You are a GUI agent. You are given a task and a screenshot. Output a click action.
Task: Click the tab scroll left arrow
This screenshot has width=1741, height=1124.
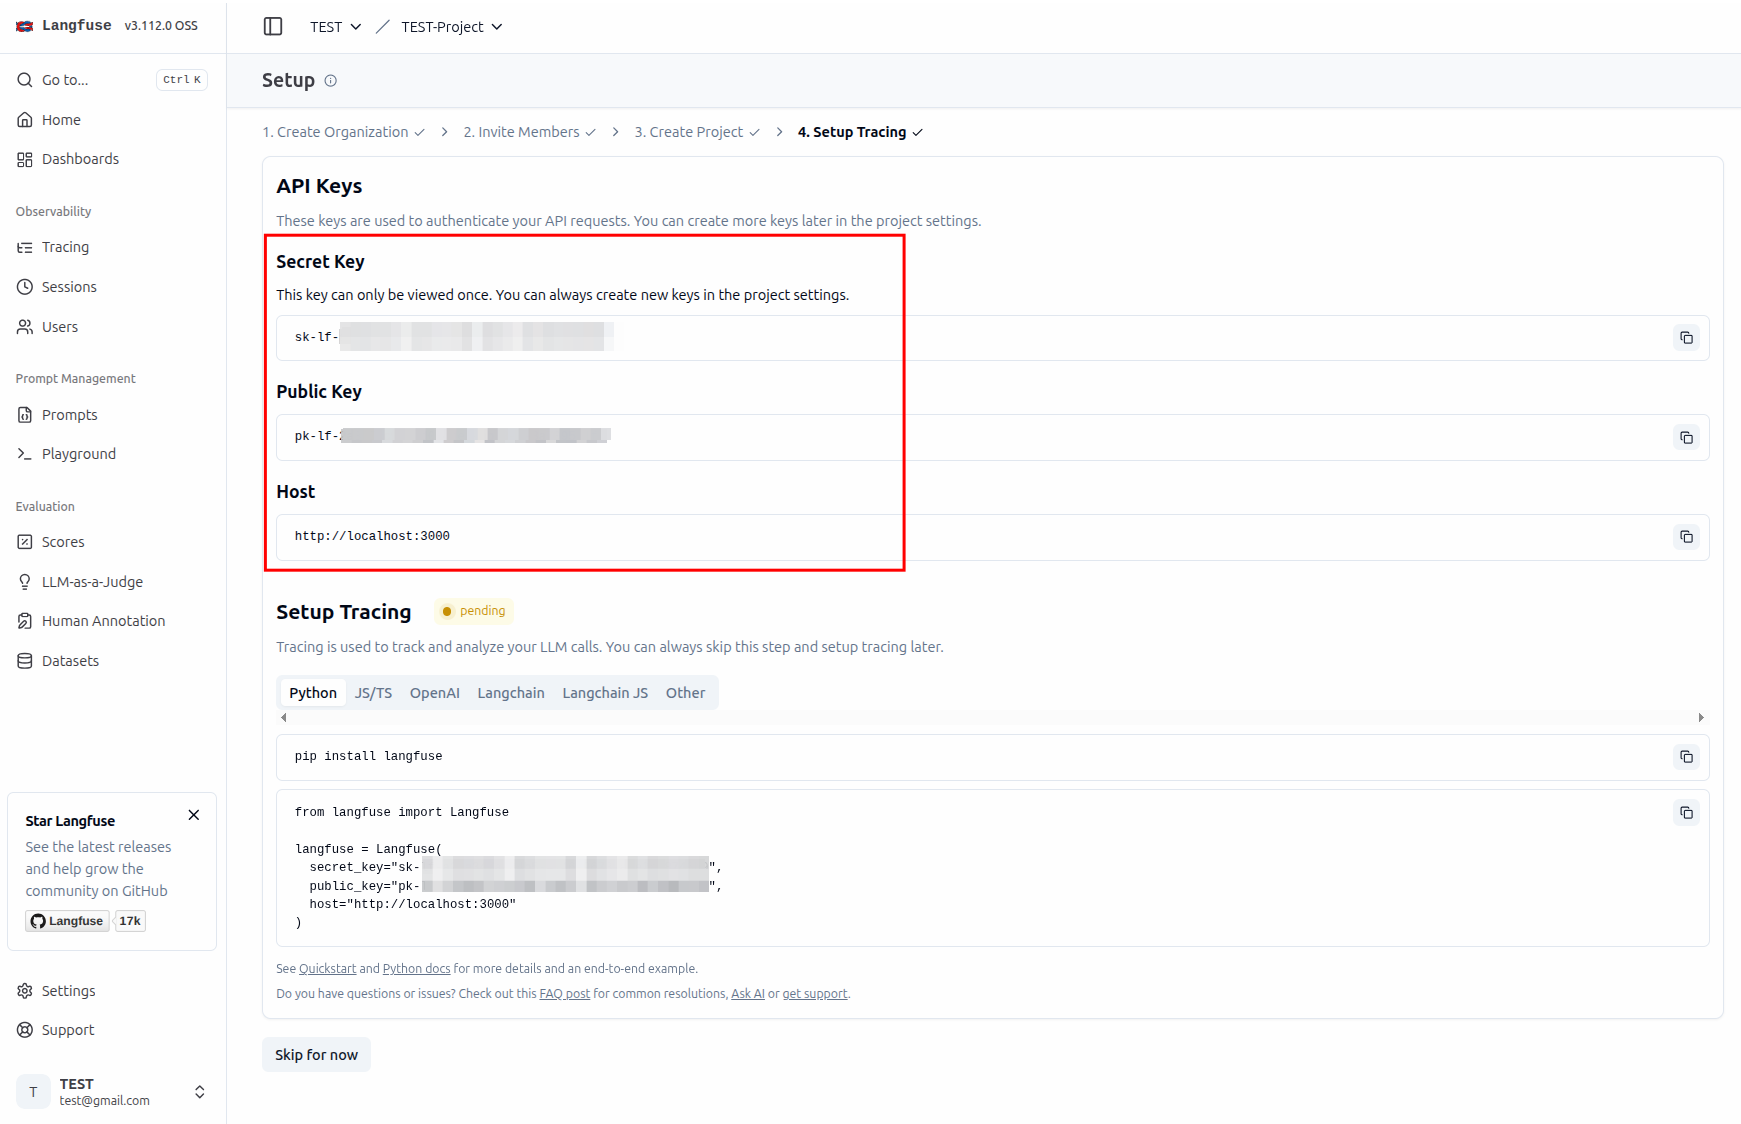point(284,718)
